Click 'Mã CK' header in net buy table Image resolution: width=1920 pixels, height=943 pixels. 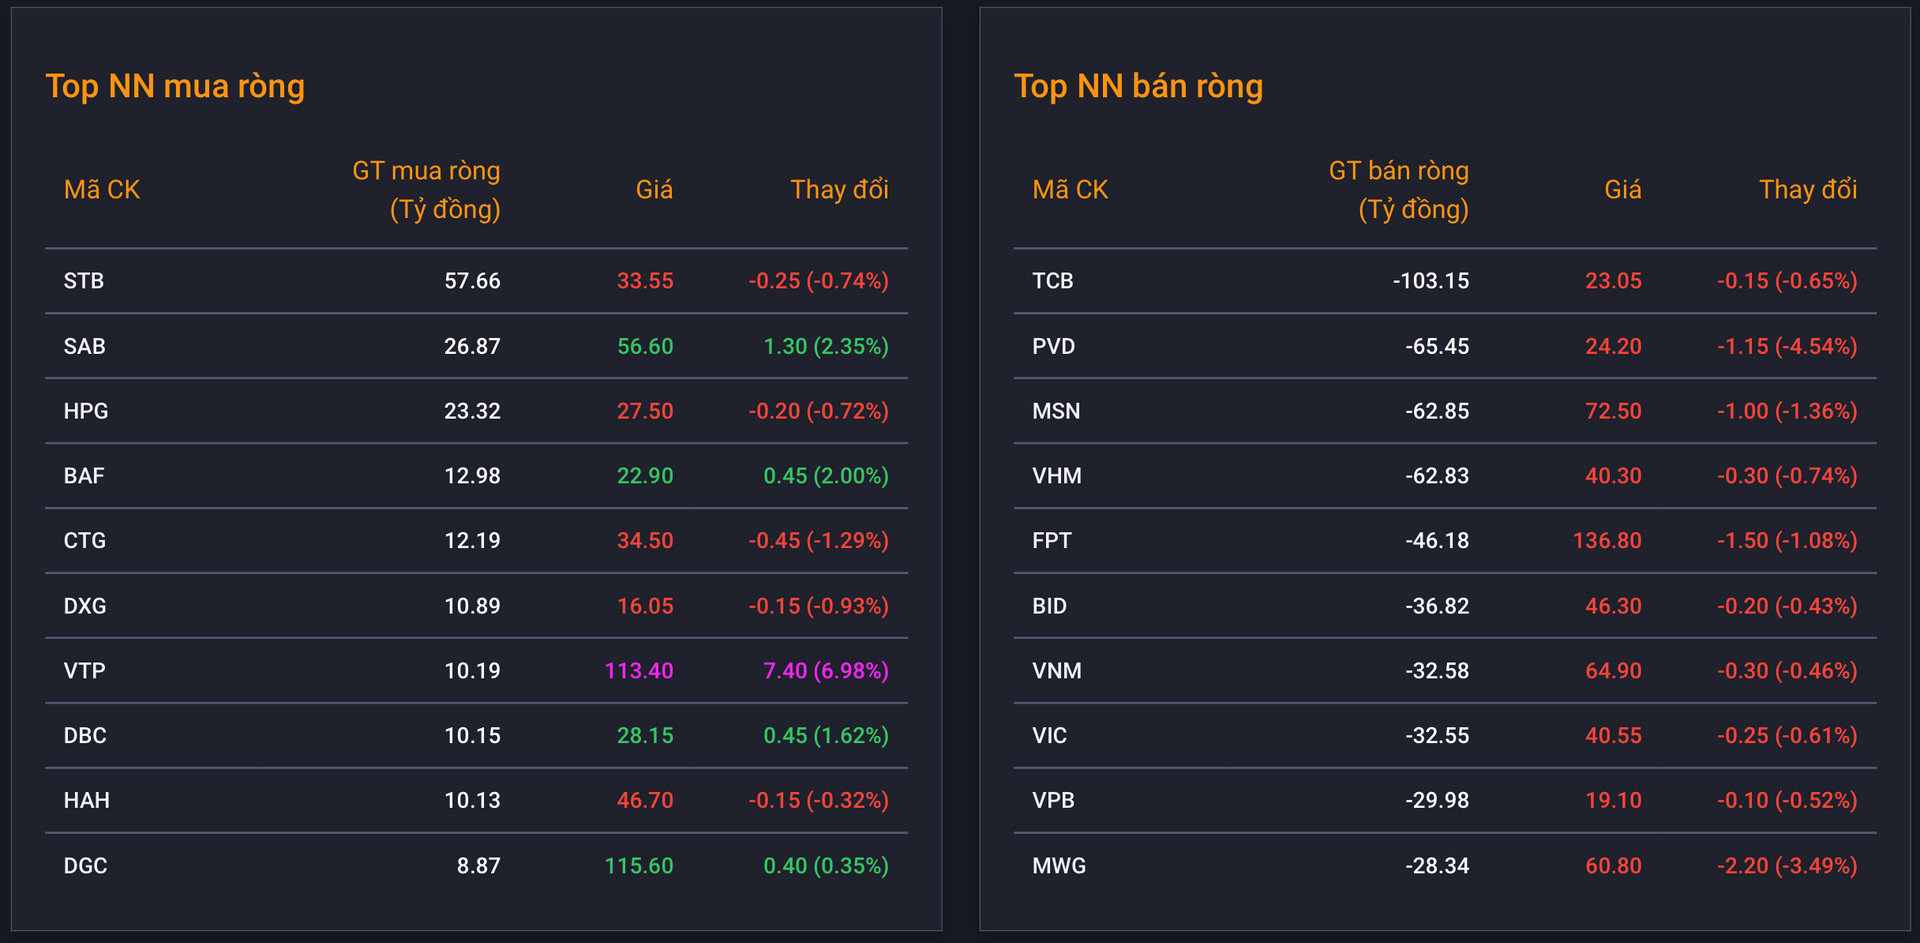[x=102, y=190]
